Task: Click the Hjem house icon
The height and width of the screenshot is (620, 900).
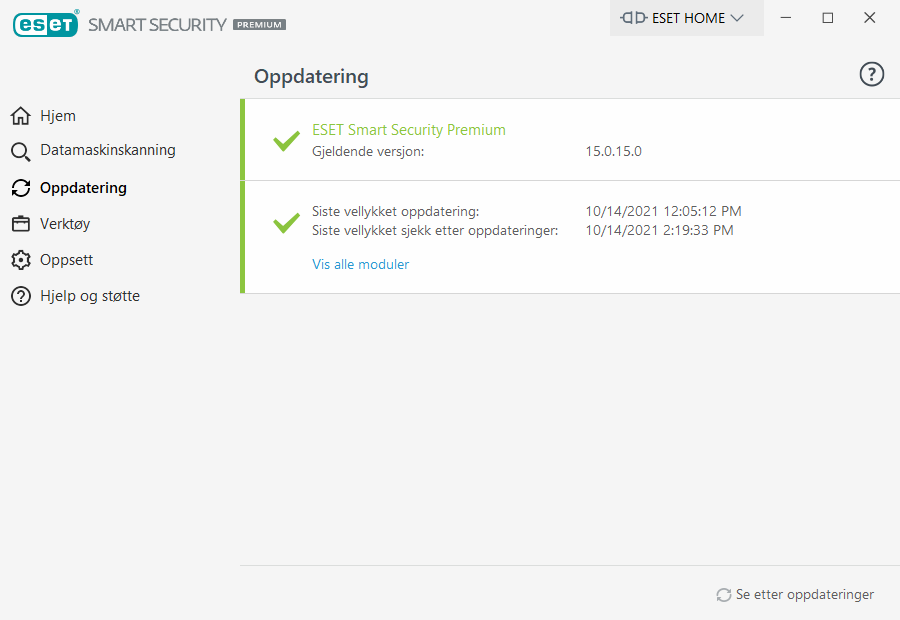Action: pos(21,116)
